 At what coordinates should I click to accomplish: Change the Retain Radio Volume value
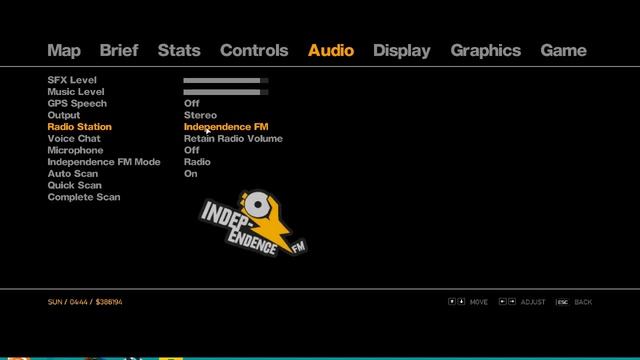233,139
